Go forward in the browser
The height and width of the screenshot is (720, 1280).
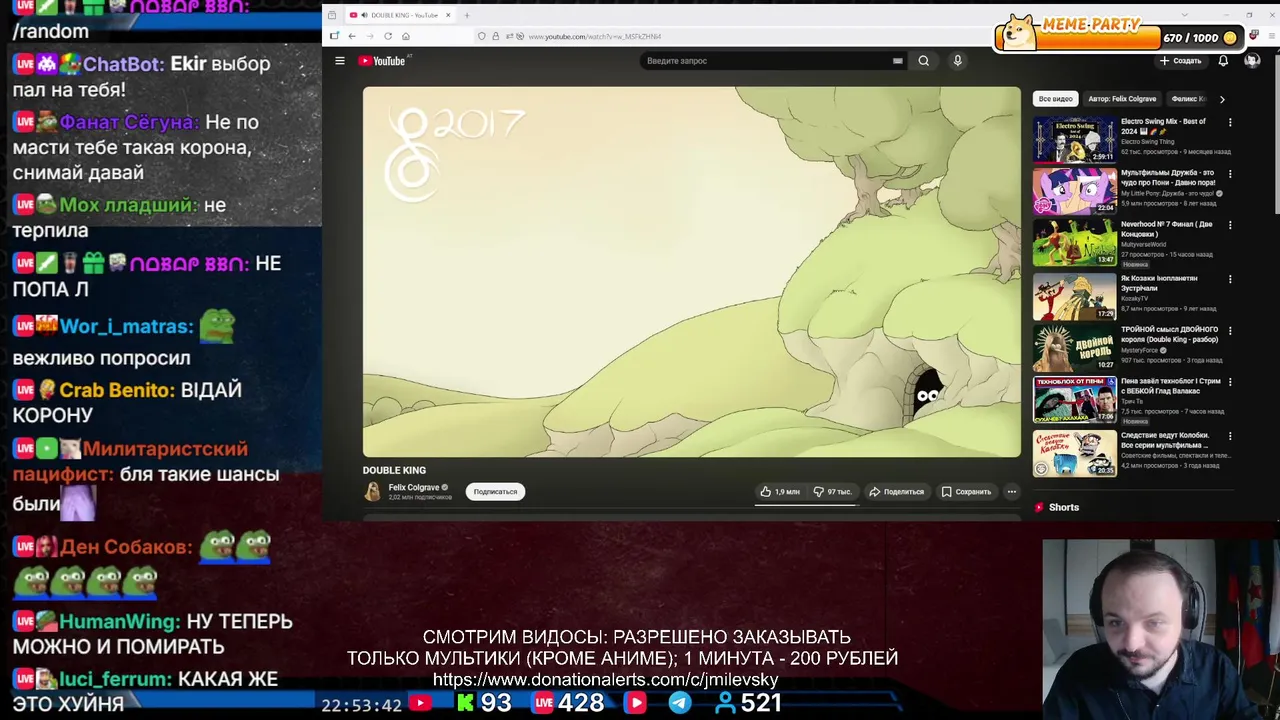coord(370,36)
